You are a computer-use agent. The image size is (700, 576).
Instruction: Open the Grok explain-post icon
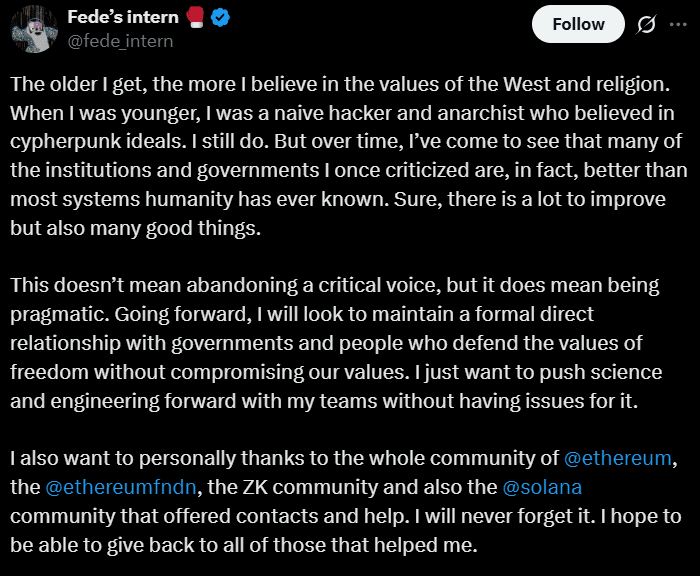(647, 24)
